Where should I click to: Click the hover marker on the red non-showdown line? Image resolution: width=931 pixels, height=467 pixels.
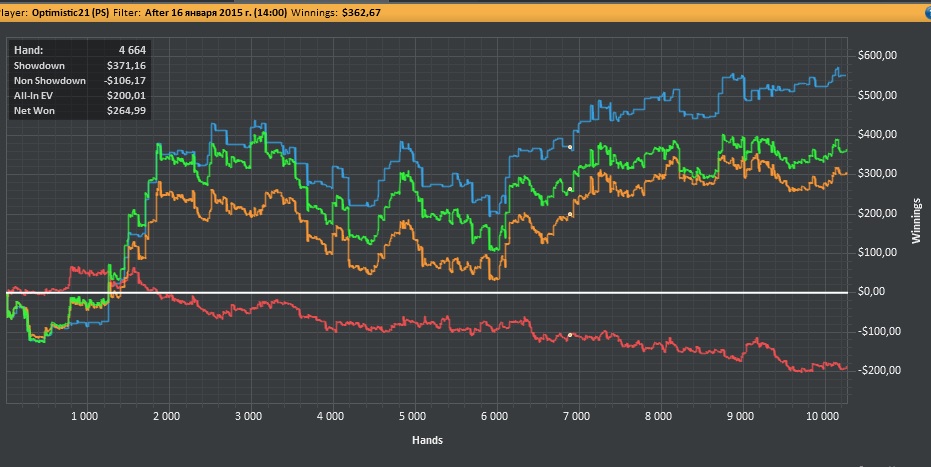point(570,335)
